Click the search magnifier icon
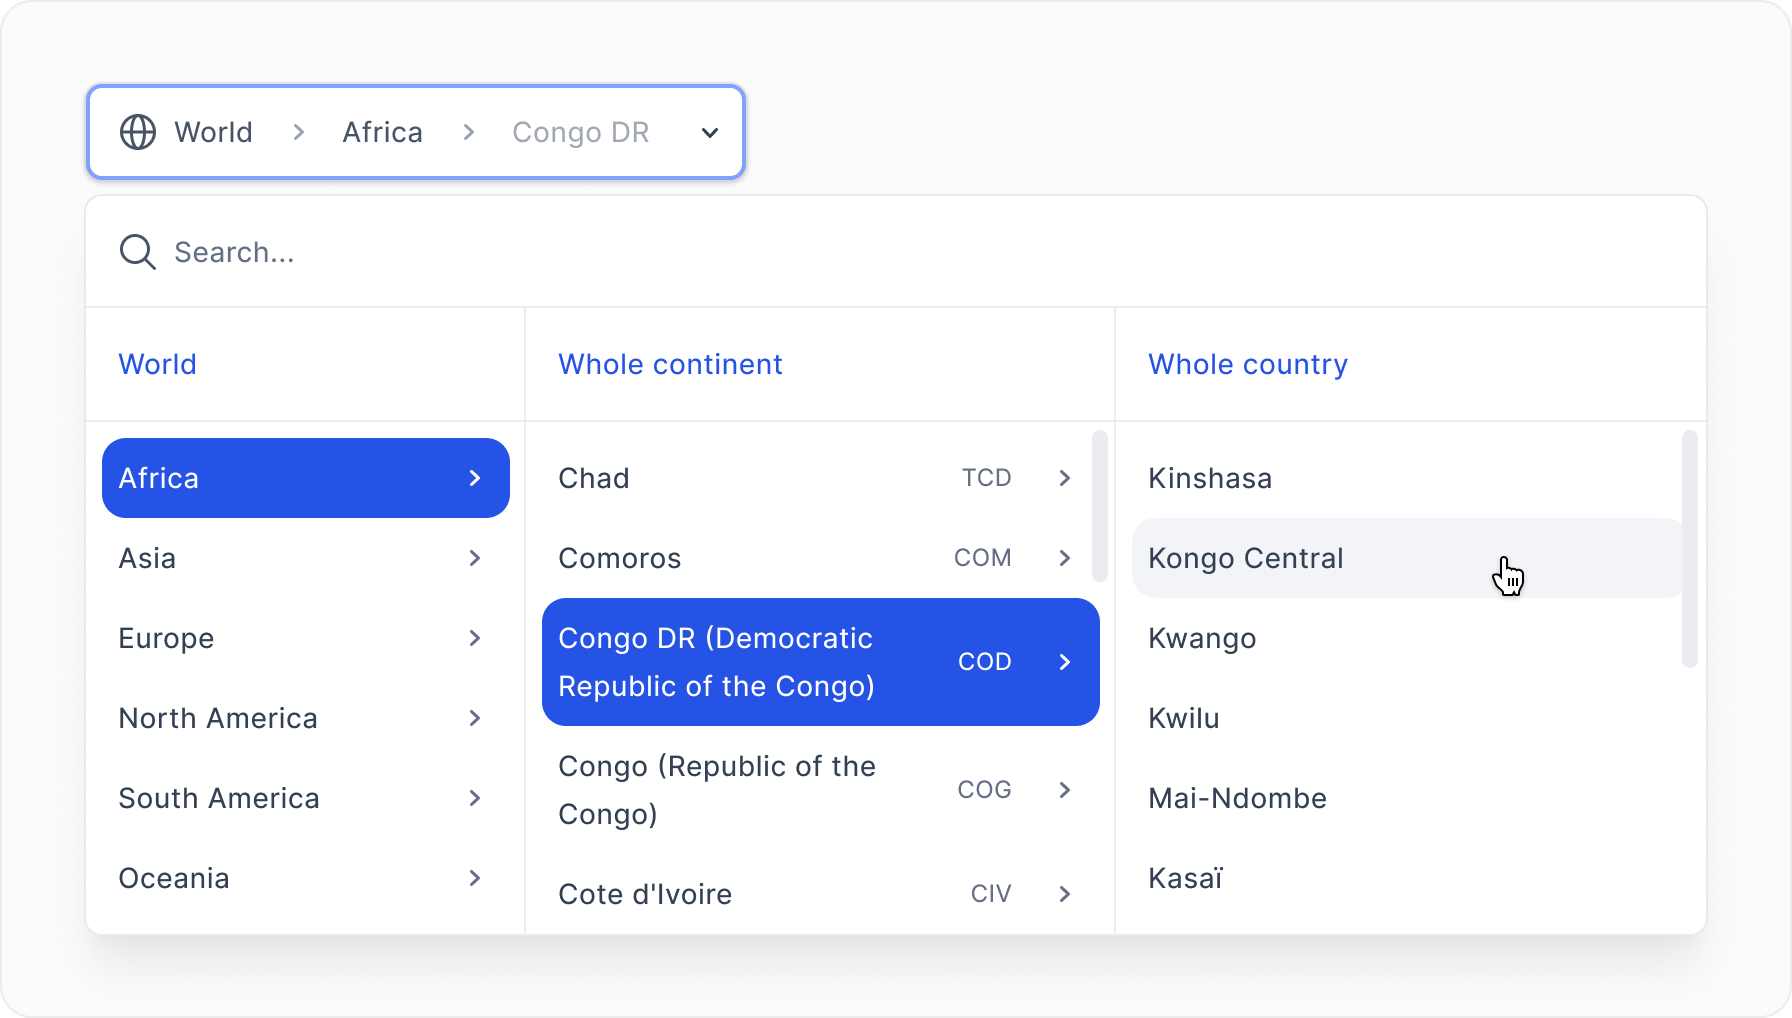 137,251
